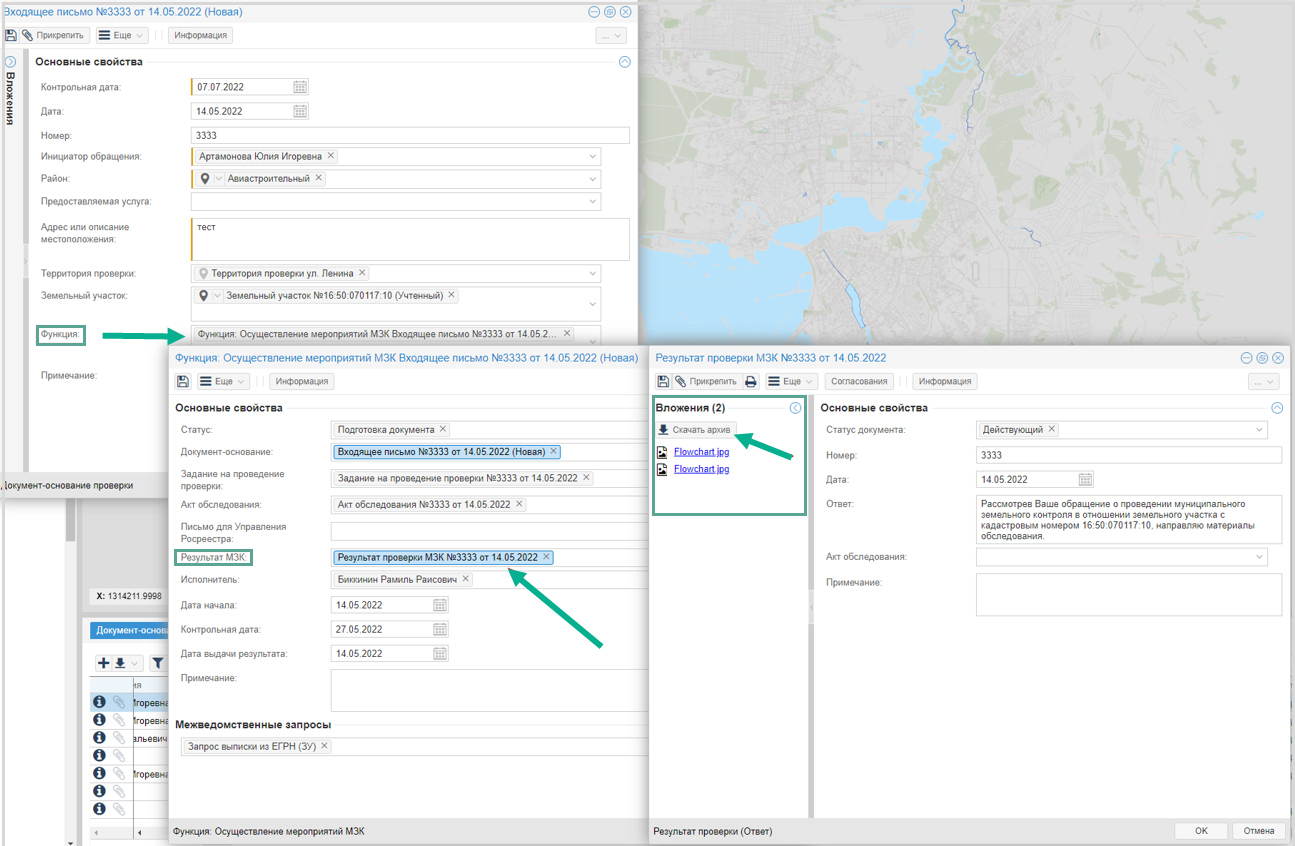1295x846 pixels.
Task: Click the printer icon in the Результат проверки window
Action: click(750, 381)
